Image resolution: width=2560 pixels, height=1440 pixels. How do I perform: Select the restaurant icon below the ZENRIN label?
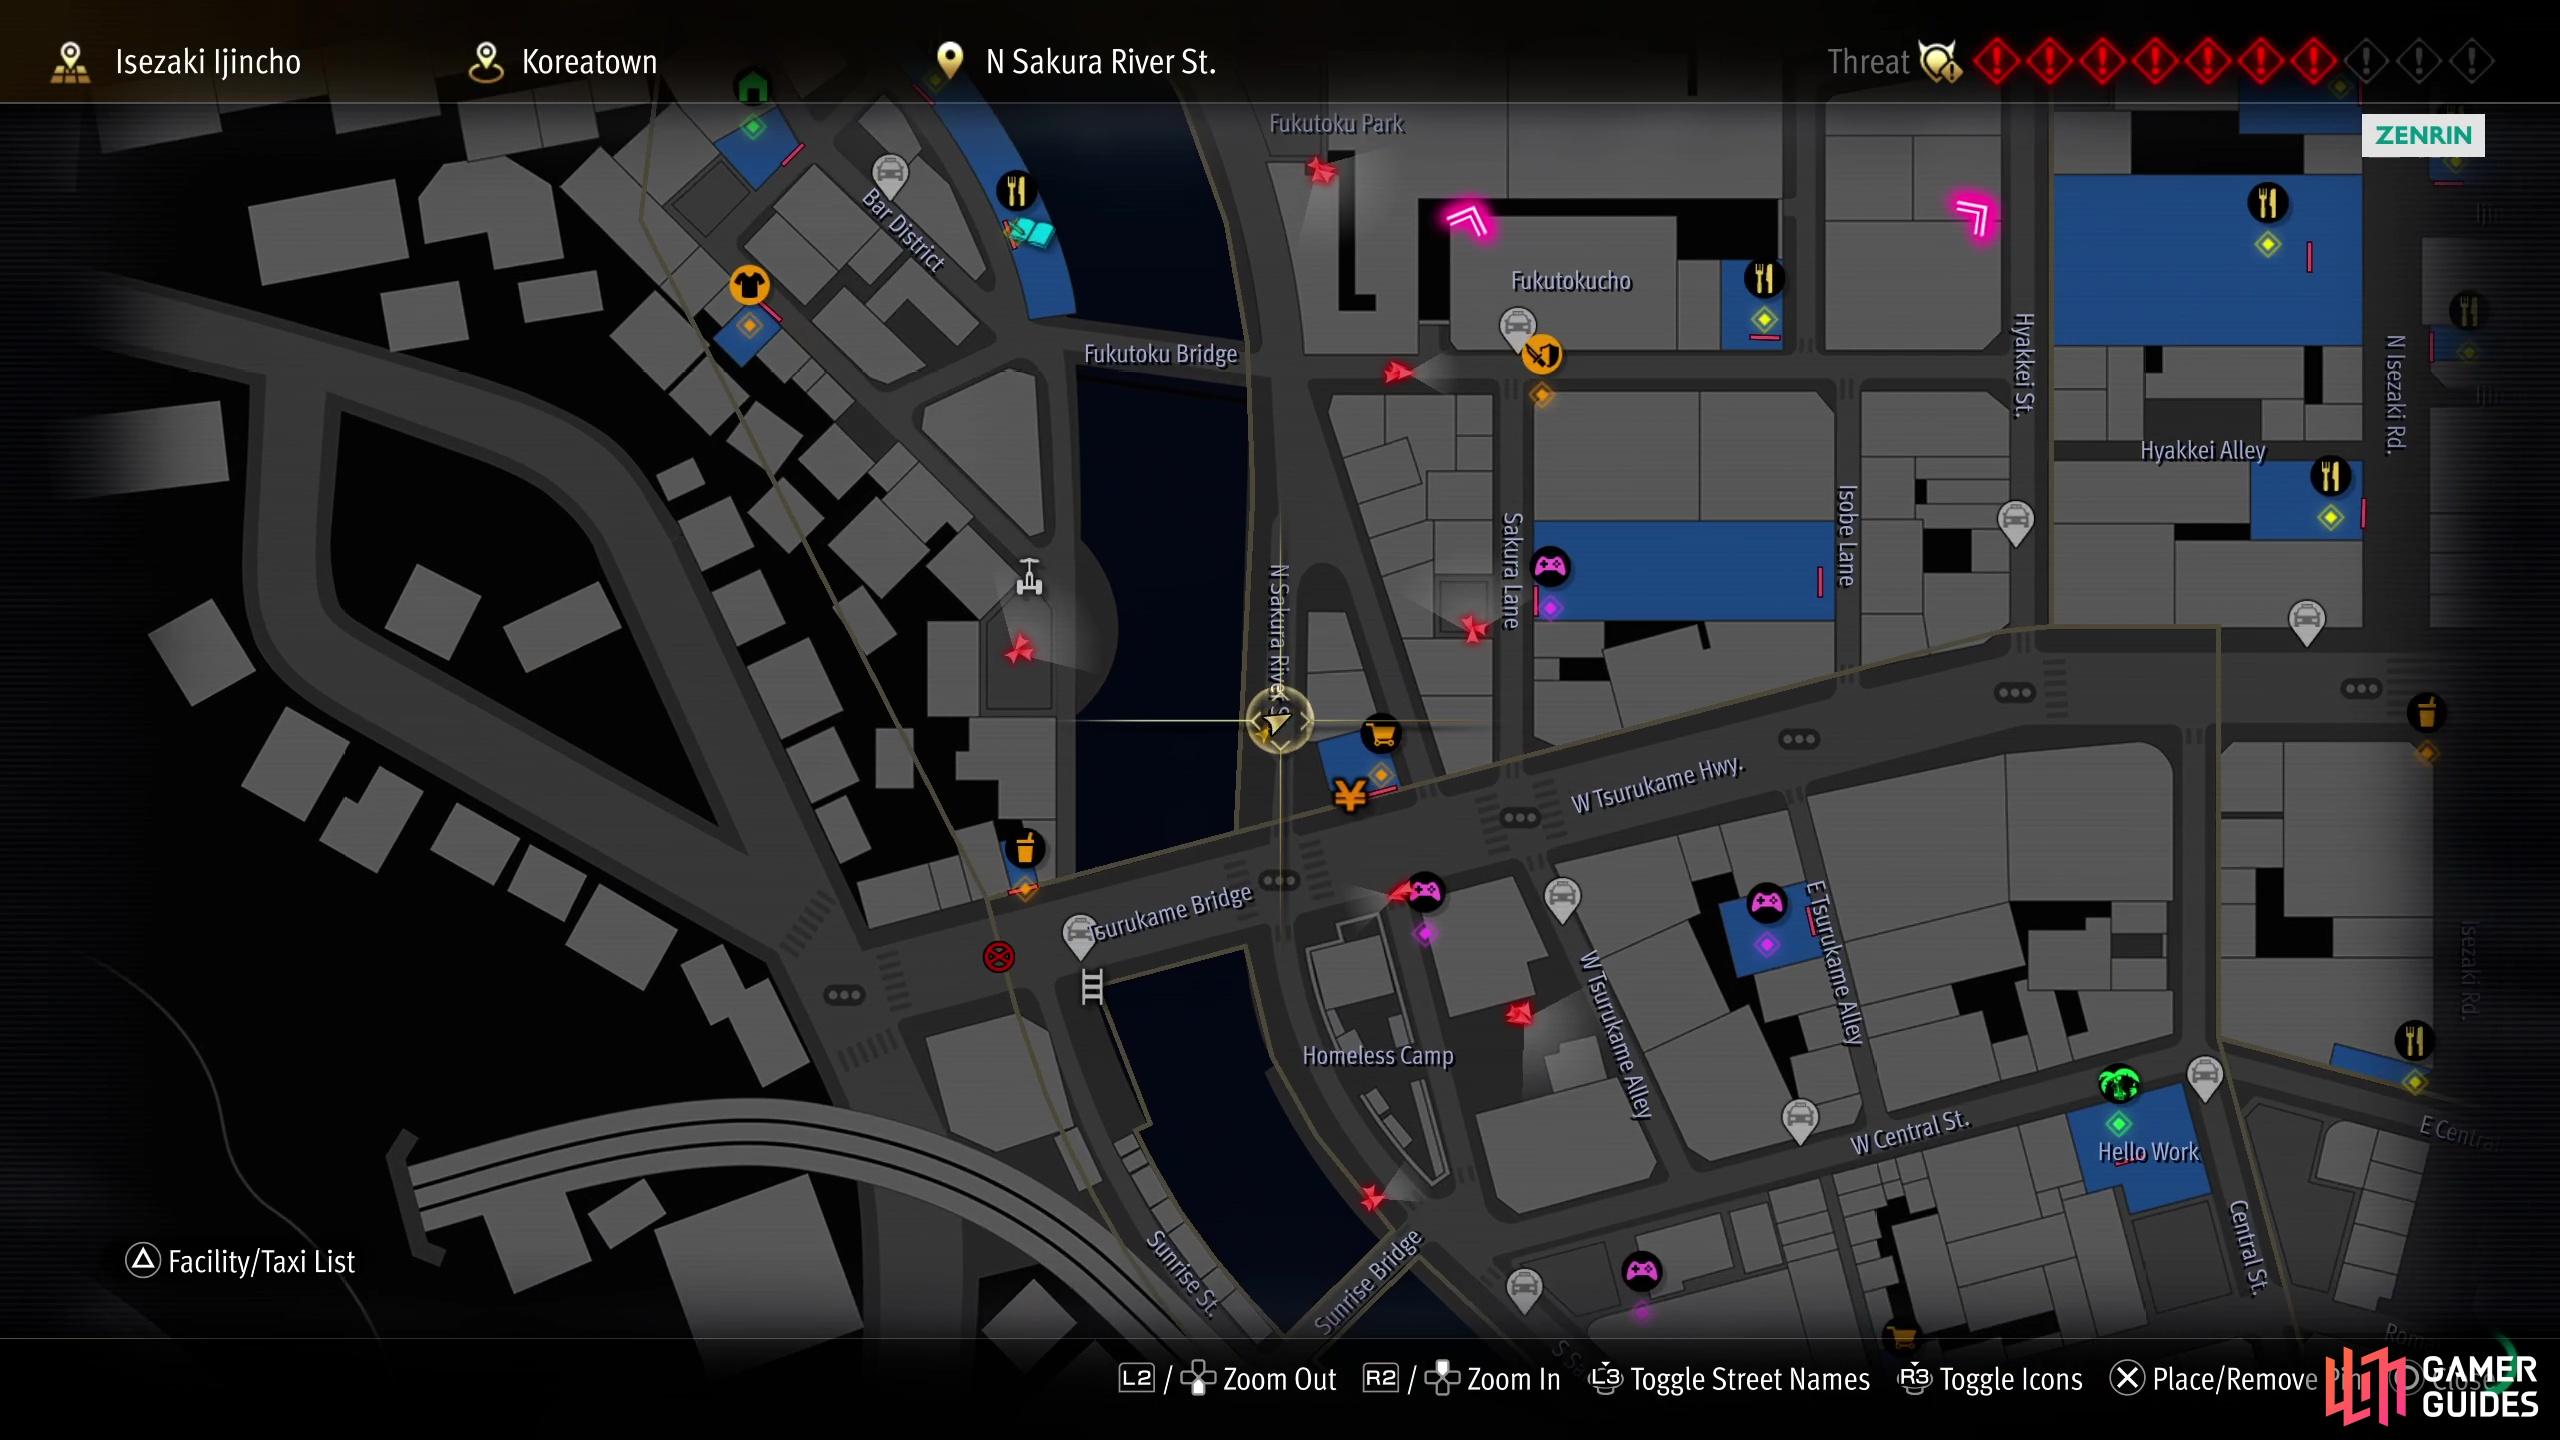[2267, 203]
